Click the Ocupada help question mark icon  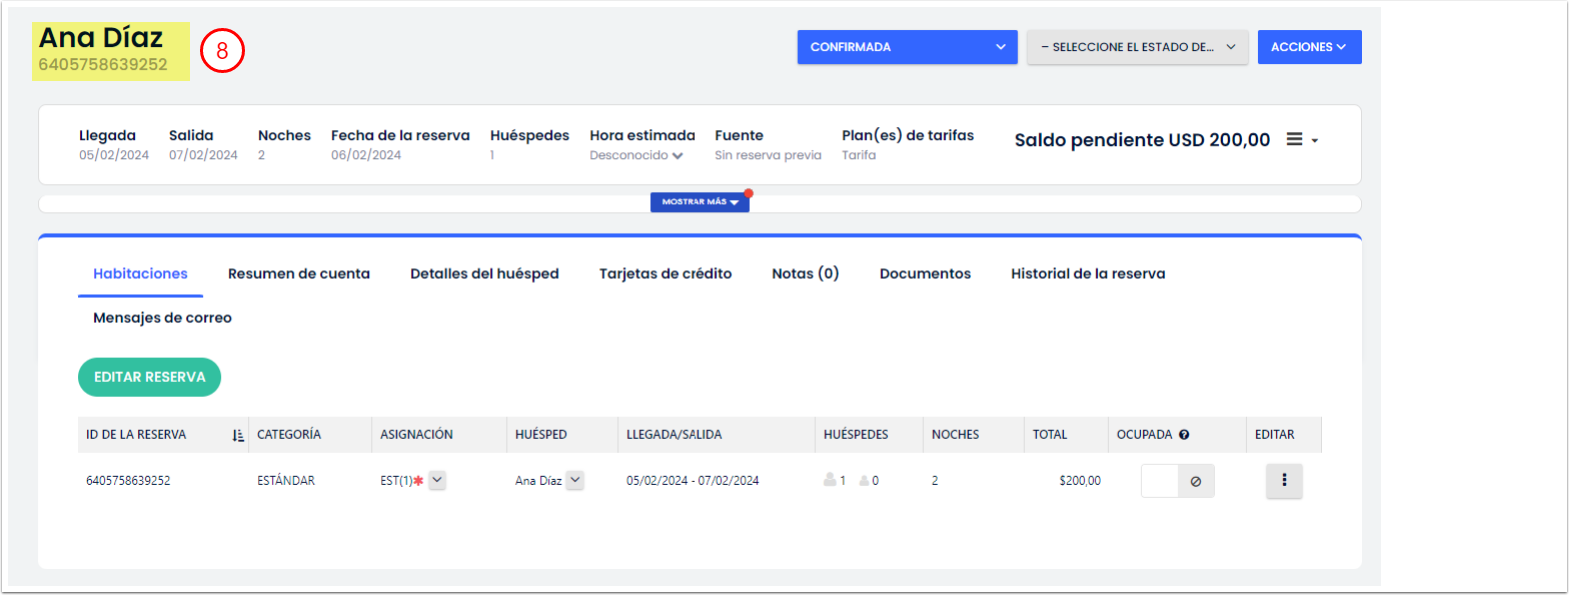pos(1184,435)
